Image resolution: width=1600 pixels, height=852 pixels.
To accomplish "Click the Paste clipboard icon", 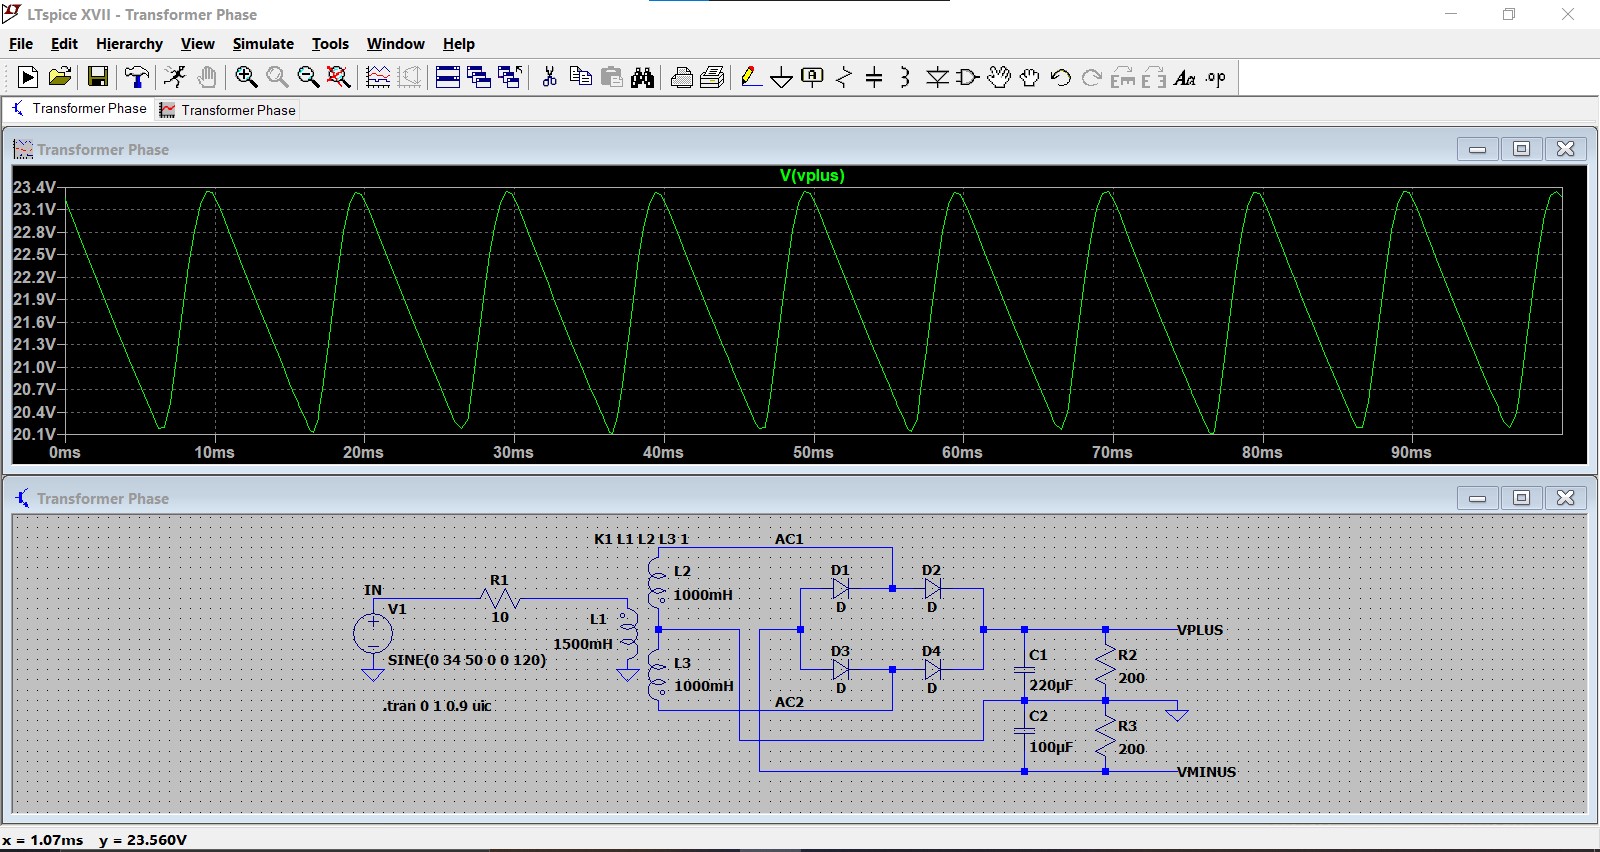I will (x=612, y=77).
